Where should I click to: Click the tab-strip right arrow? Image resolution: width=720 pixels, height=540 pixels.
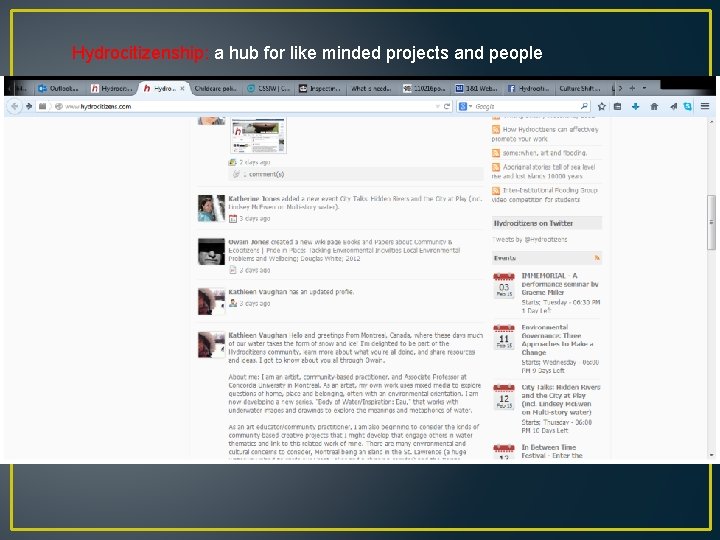pos(620,88)
